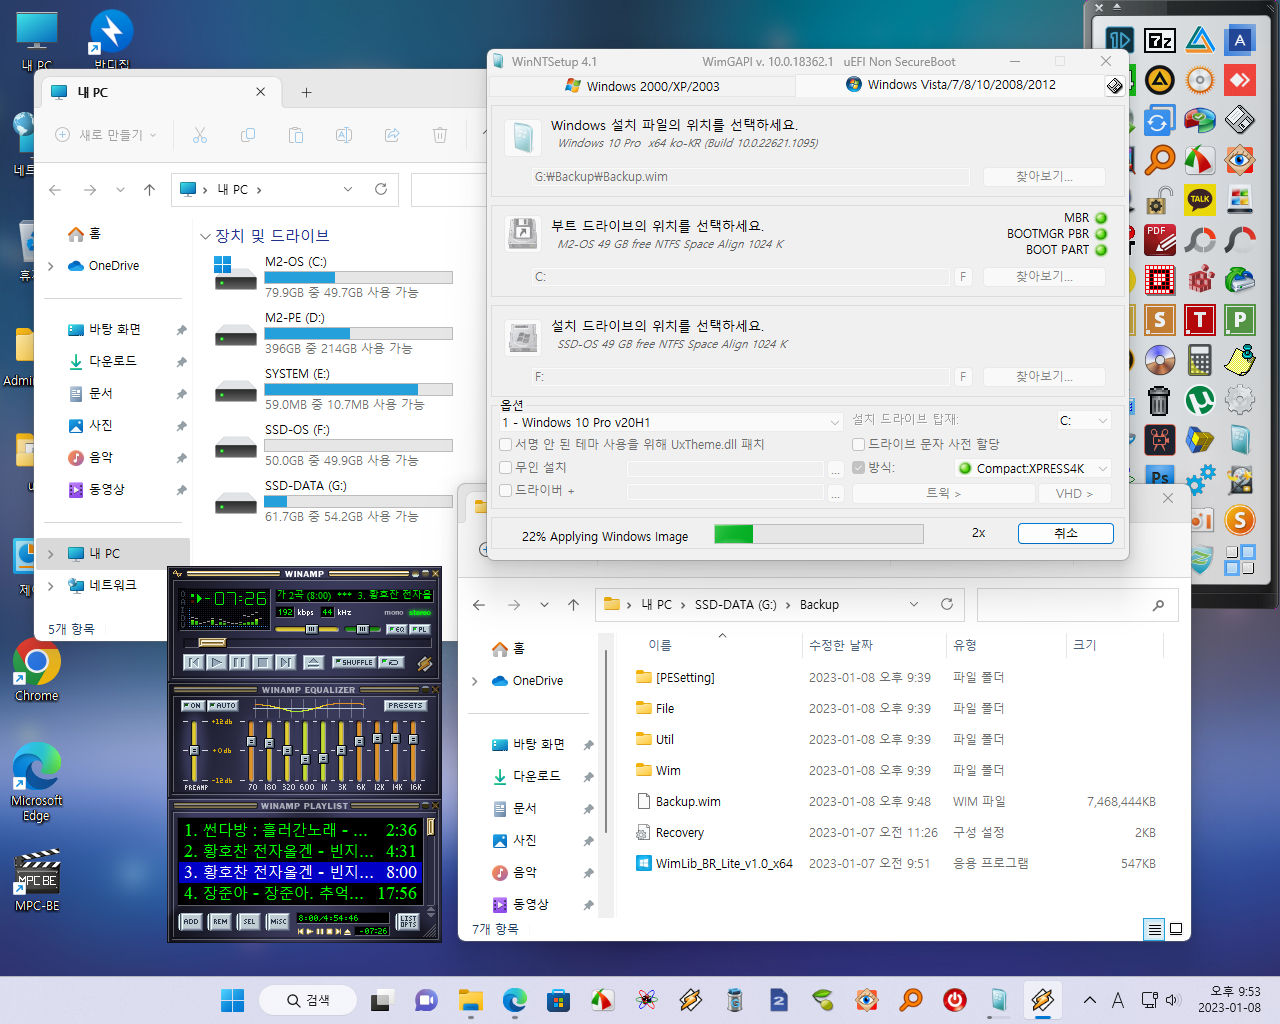Click playlist ADD button

pos(191,921)
